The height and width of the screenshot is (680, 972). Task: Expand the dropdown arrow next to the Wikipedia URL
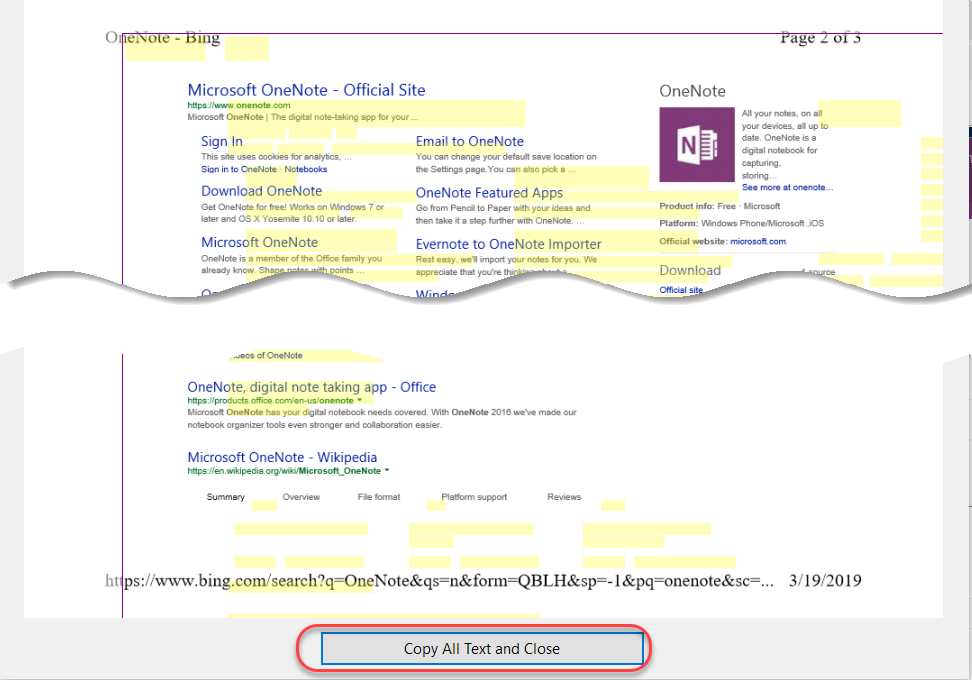388,469
